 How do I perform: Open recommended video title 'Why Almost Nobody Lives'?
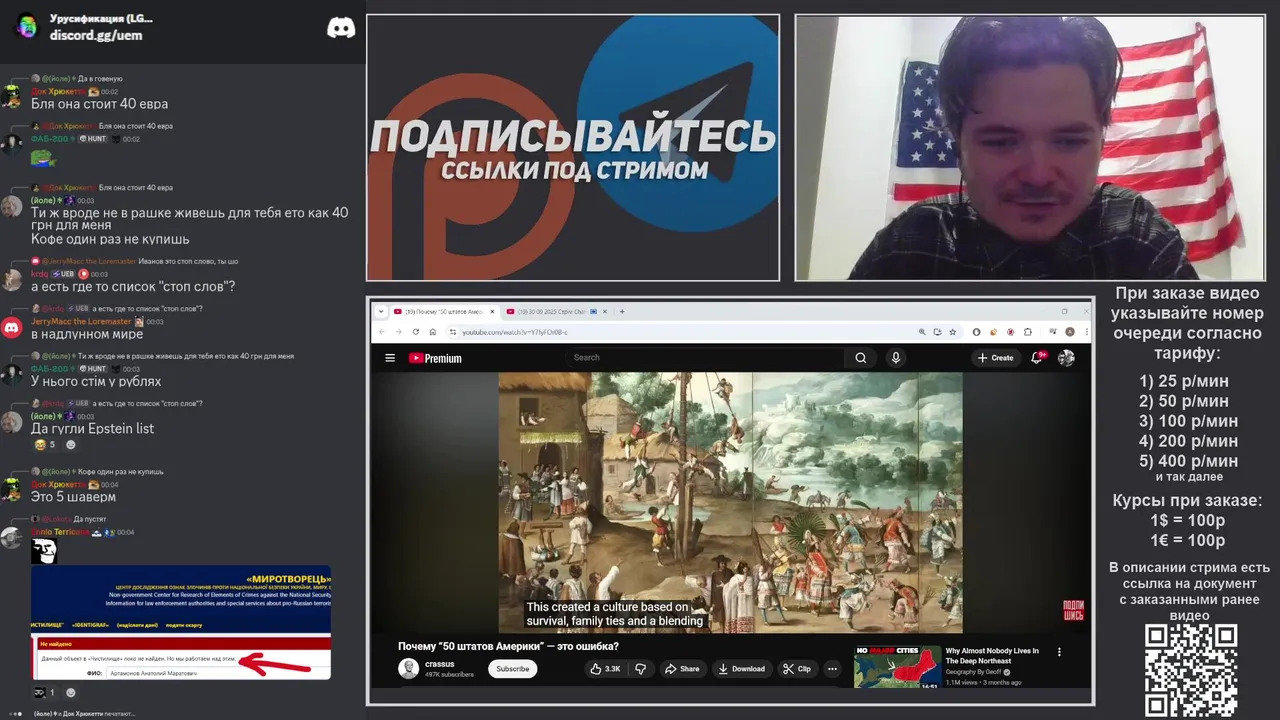pos(992,656)
